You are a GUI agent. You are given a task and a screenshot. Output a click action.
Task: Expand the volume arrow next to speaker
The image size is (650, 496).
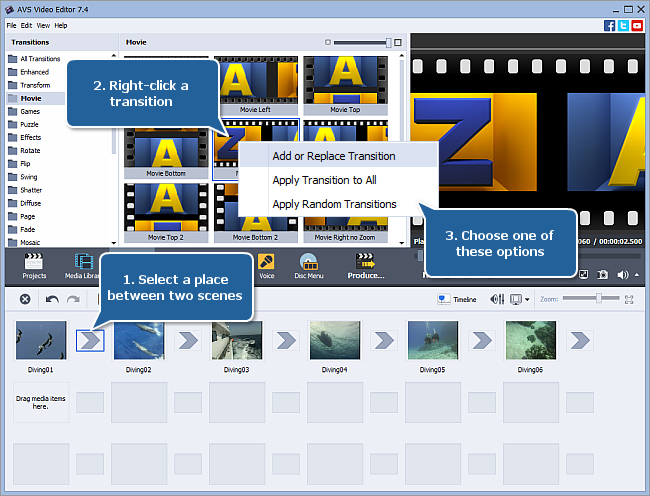637,275
